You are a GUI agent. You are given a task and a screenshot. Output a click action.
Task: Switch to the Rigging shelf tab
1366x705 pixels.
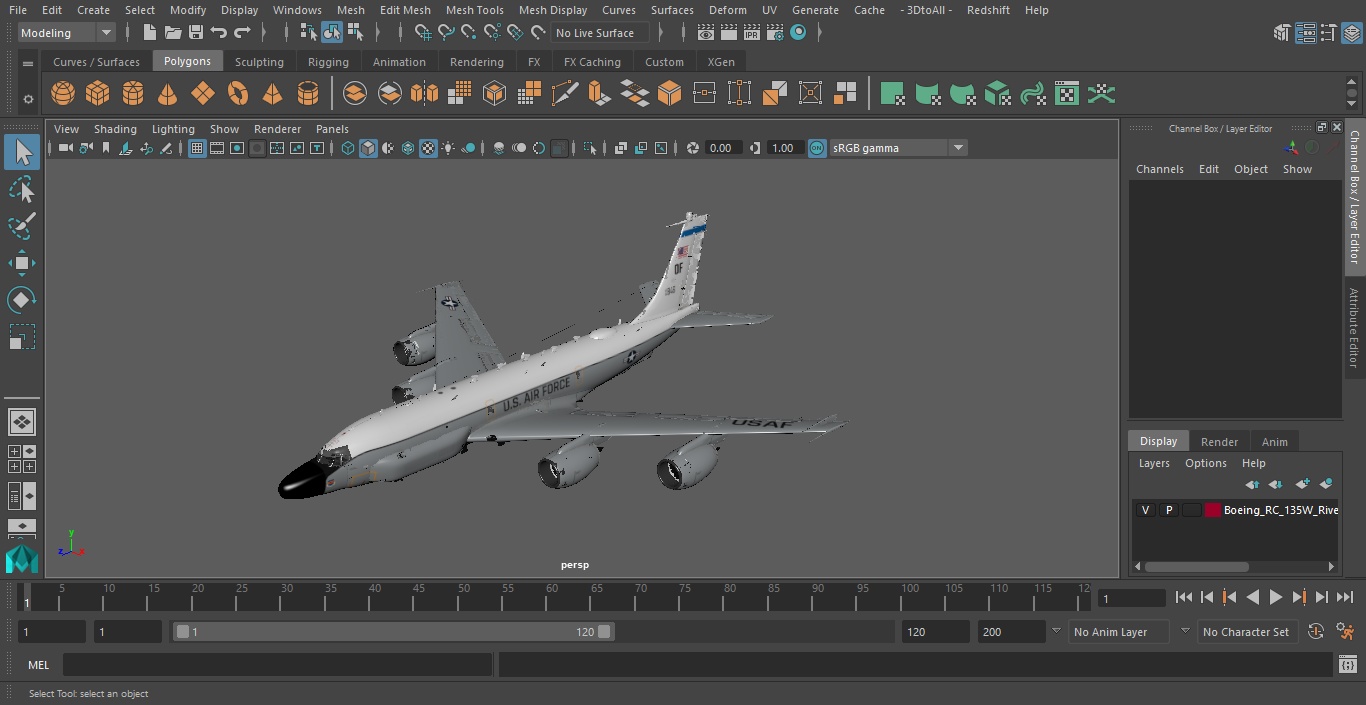point(328,62)
